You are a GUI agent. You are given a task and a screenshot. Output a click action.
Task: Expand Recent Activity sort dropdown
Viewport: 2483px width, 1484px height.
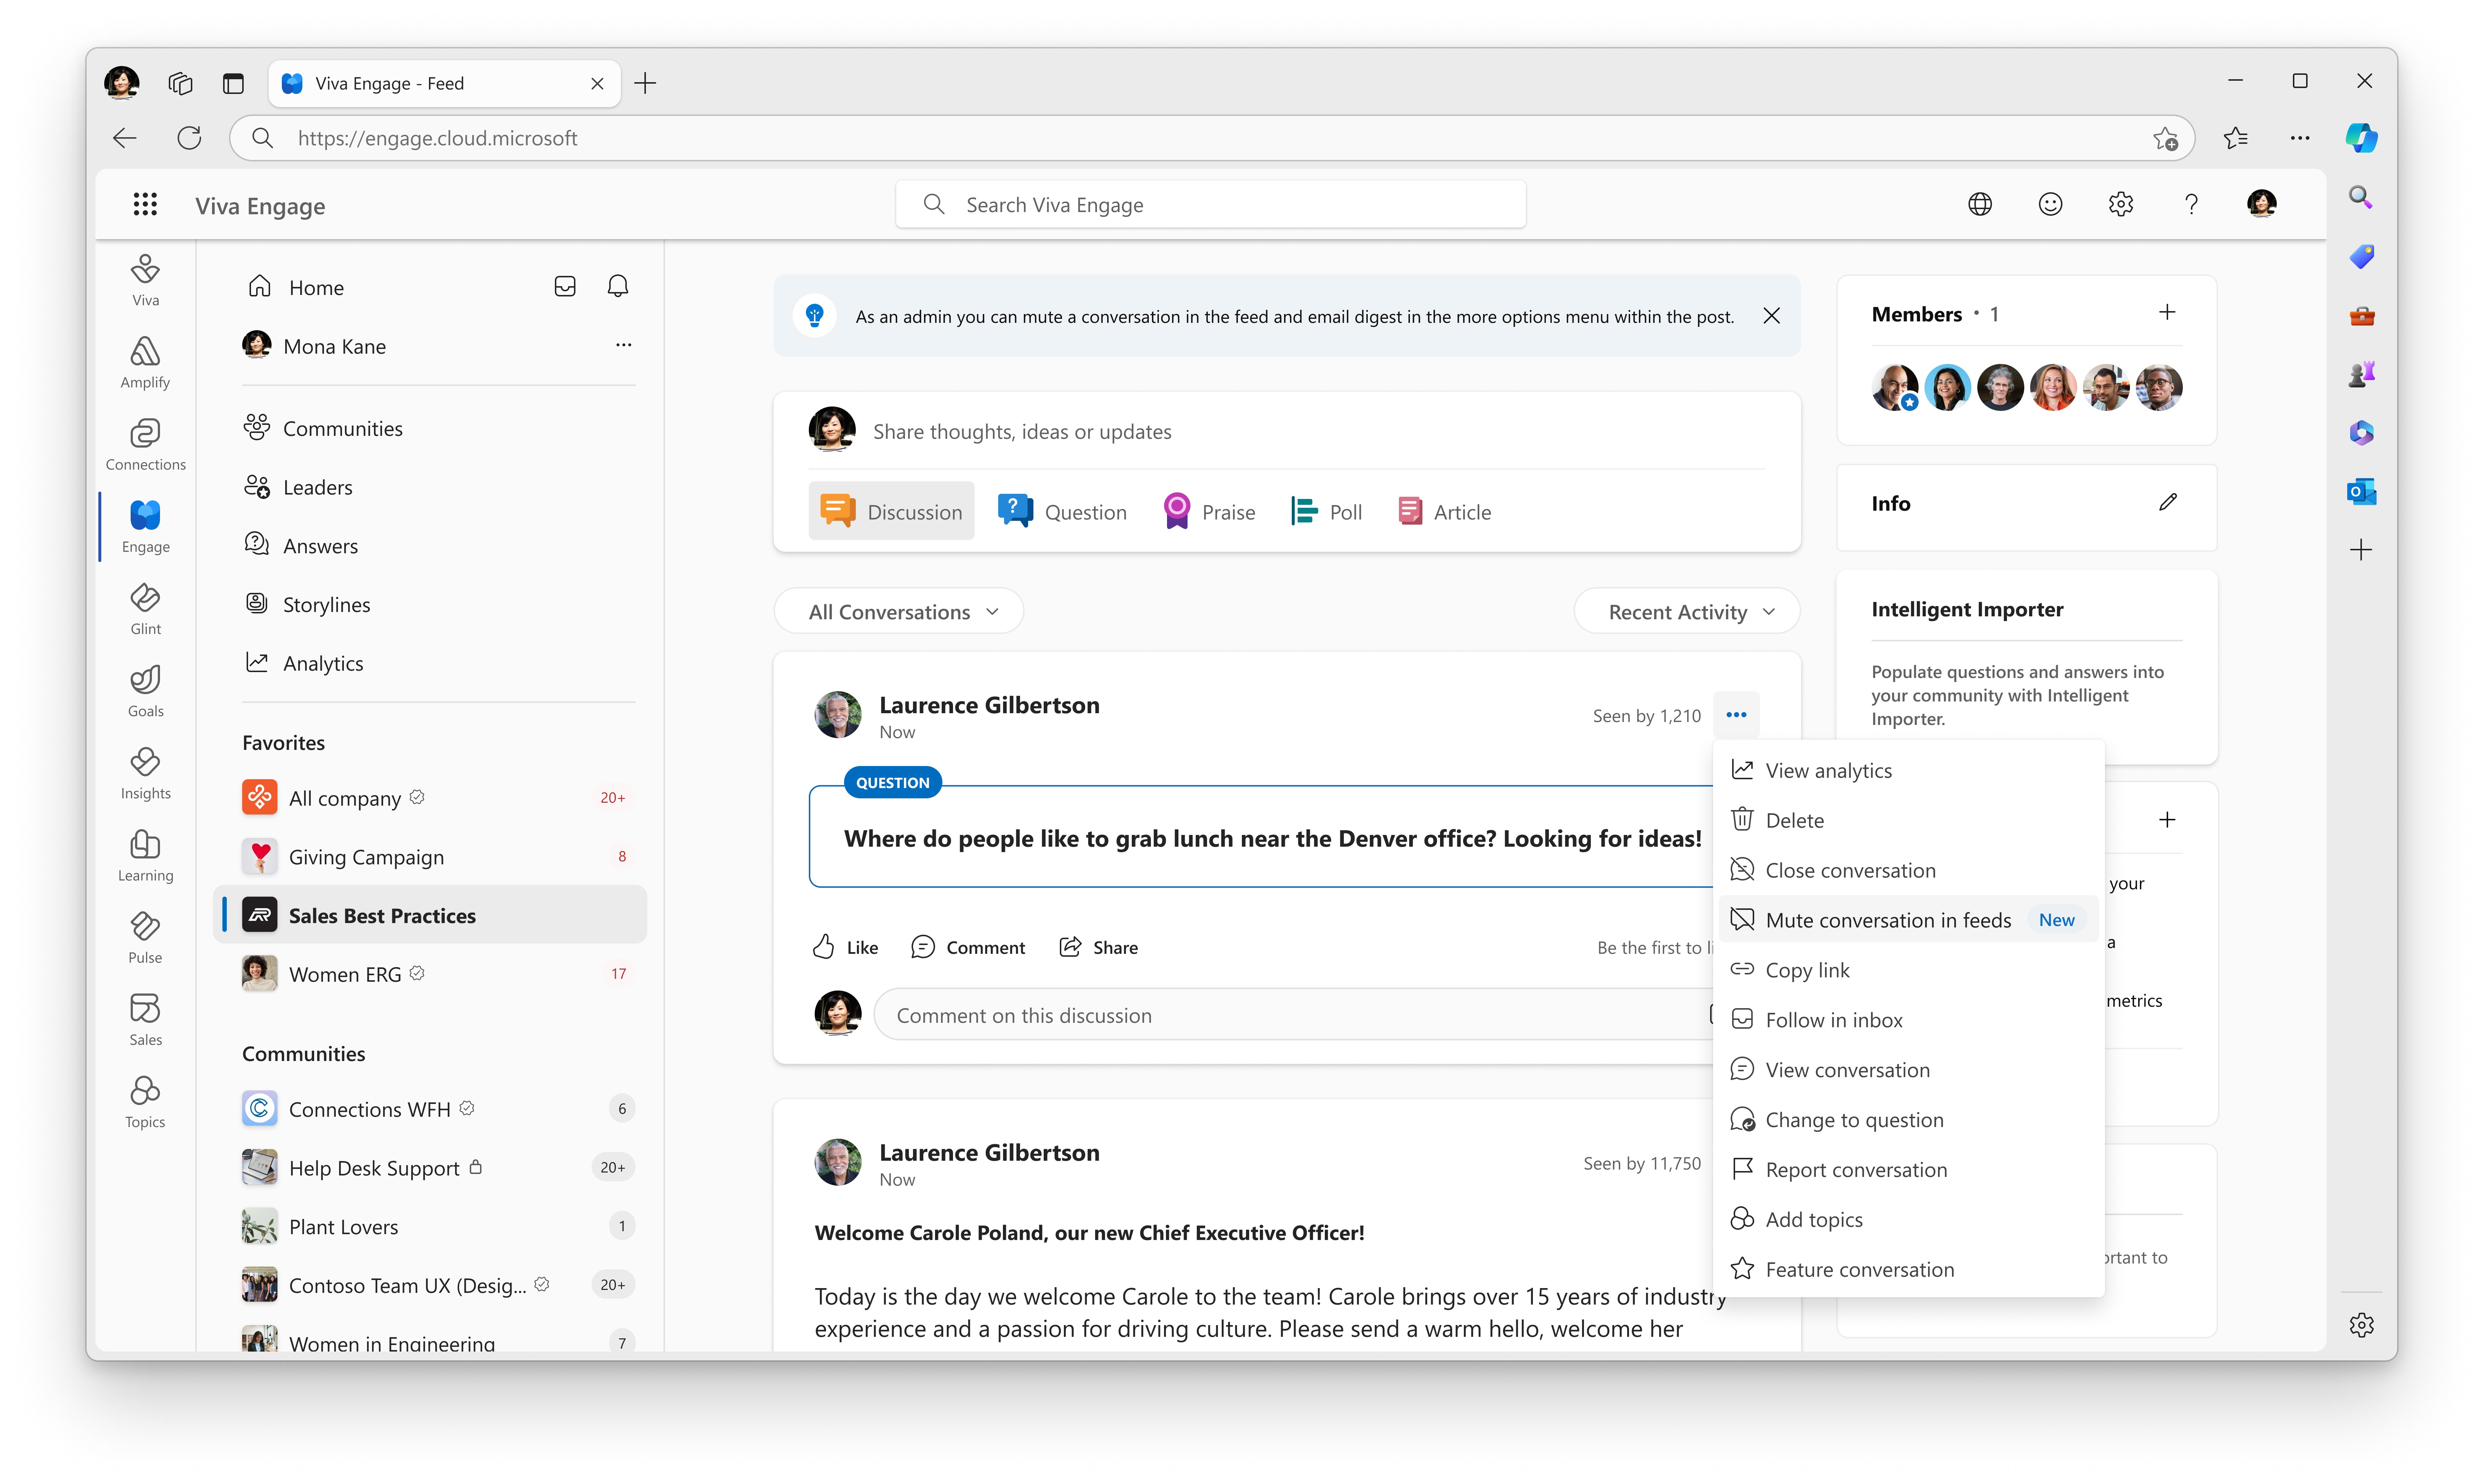tap(1688, 611)
